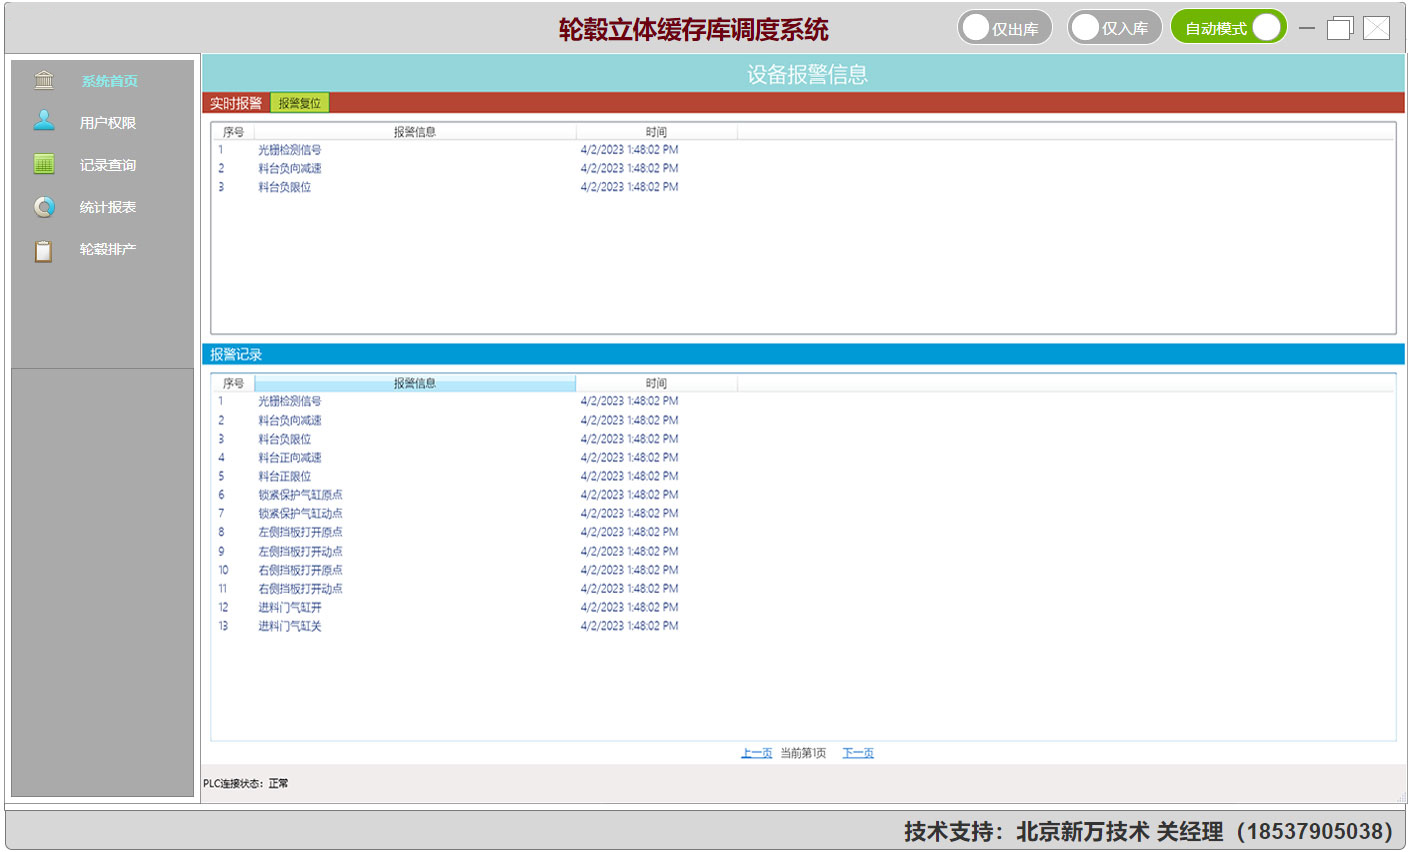This screenshot has width=1408, height=852.
Task: Click 序号 header in real-time alarm table
Action: pyautogui.click(x=233, y=131)
